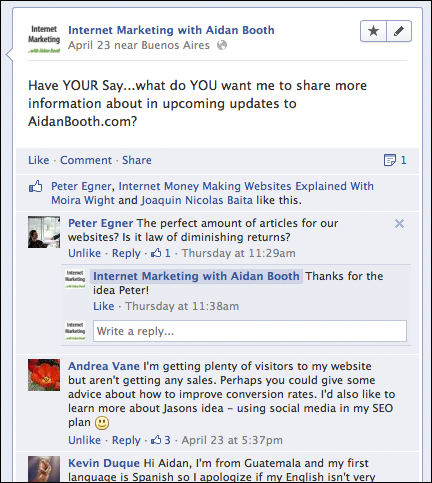Click the Write a reply text field
432x483 pixels.
[x=250, y=331]
